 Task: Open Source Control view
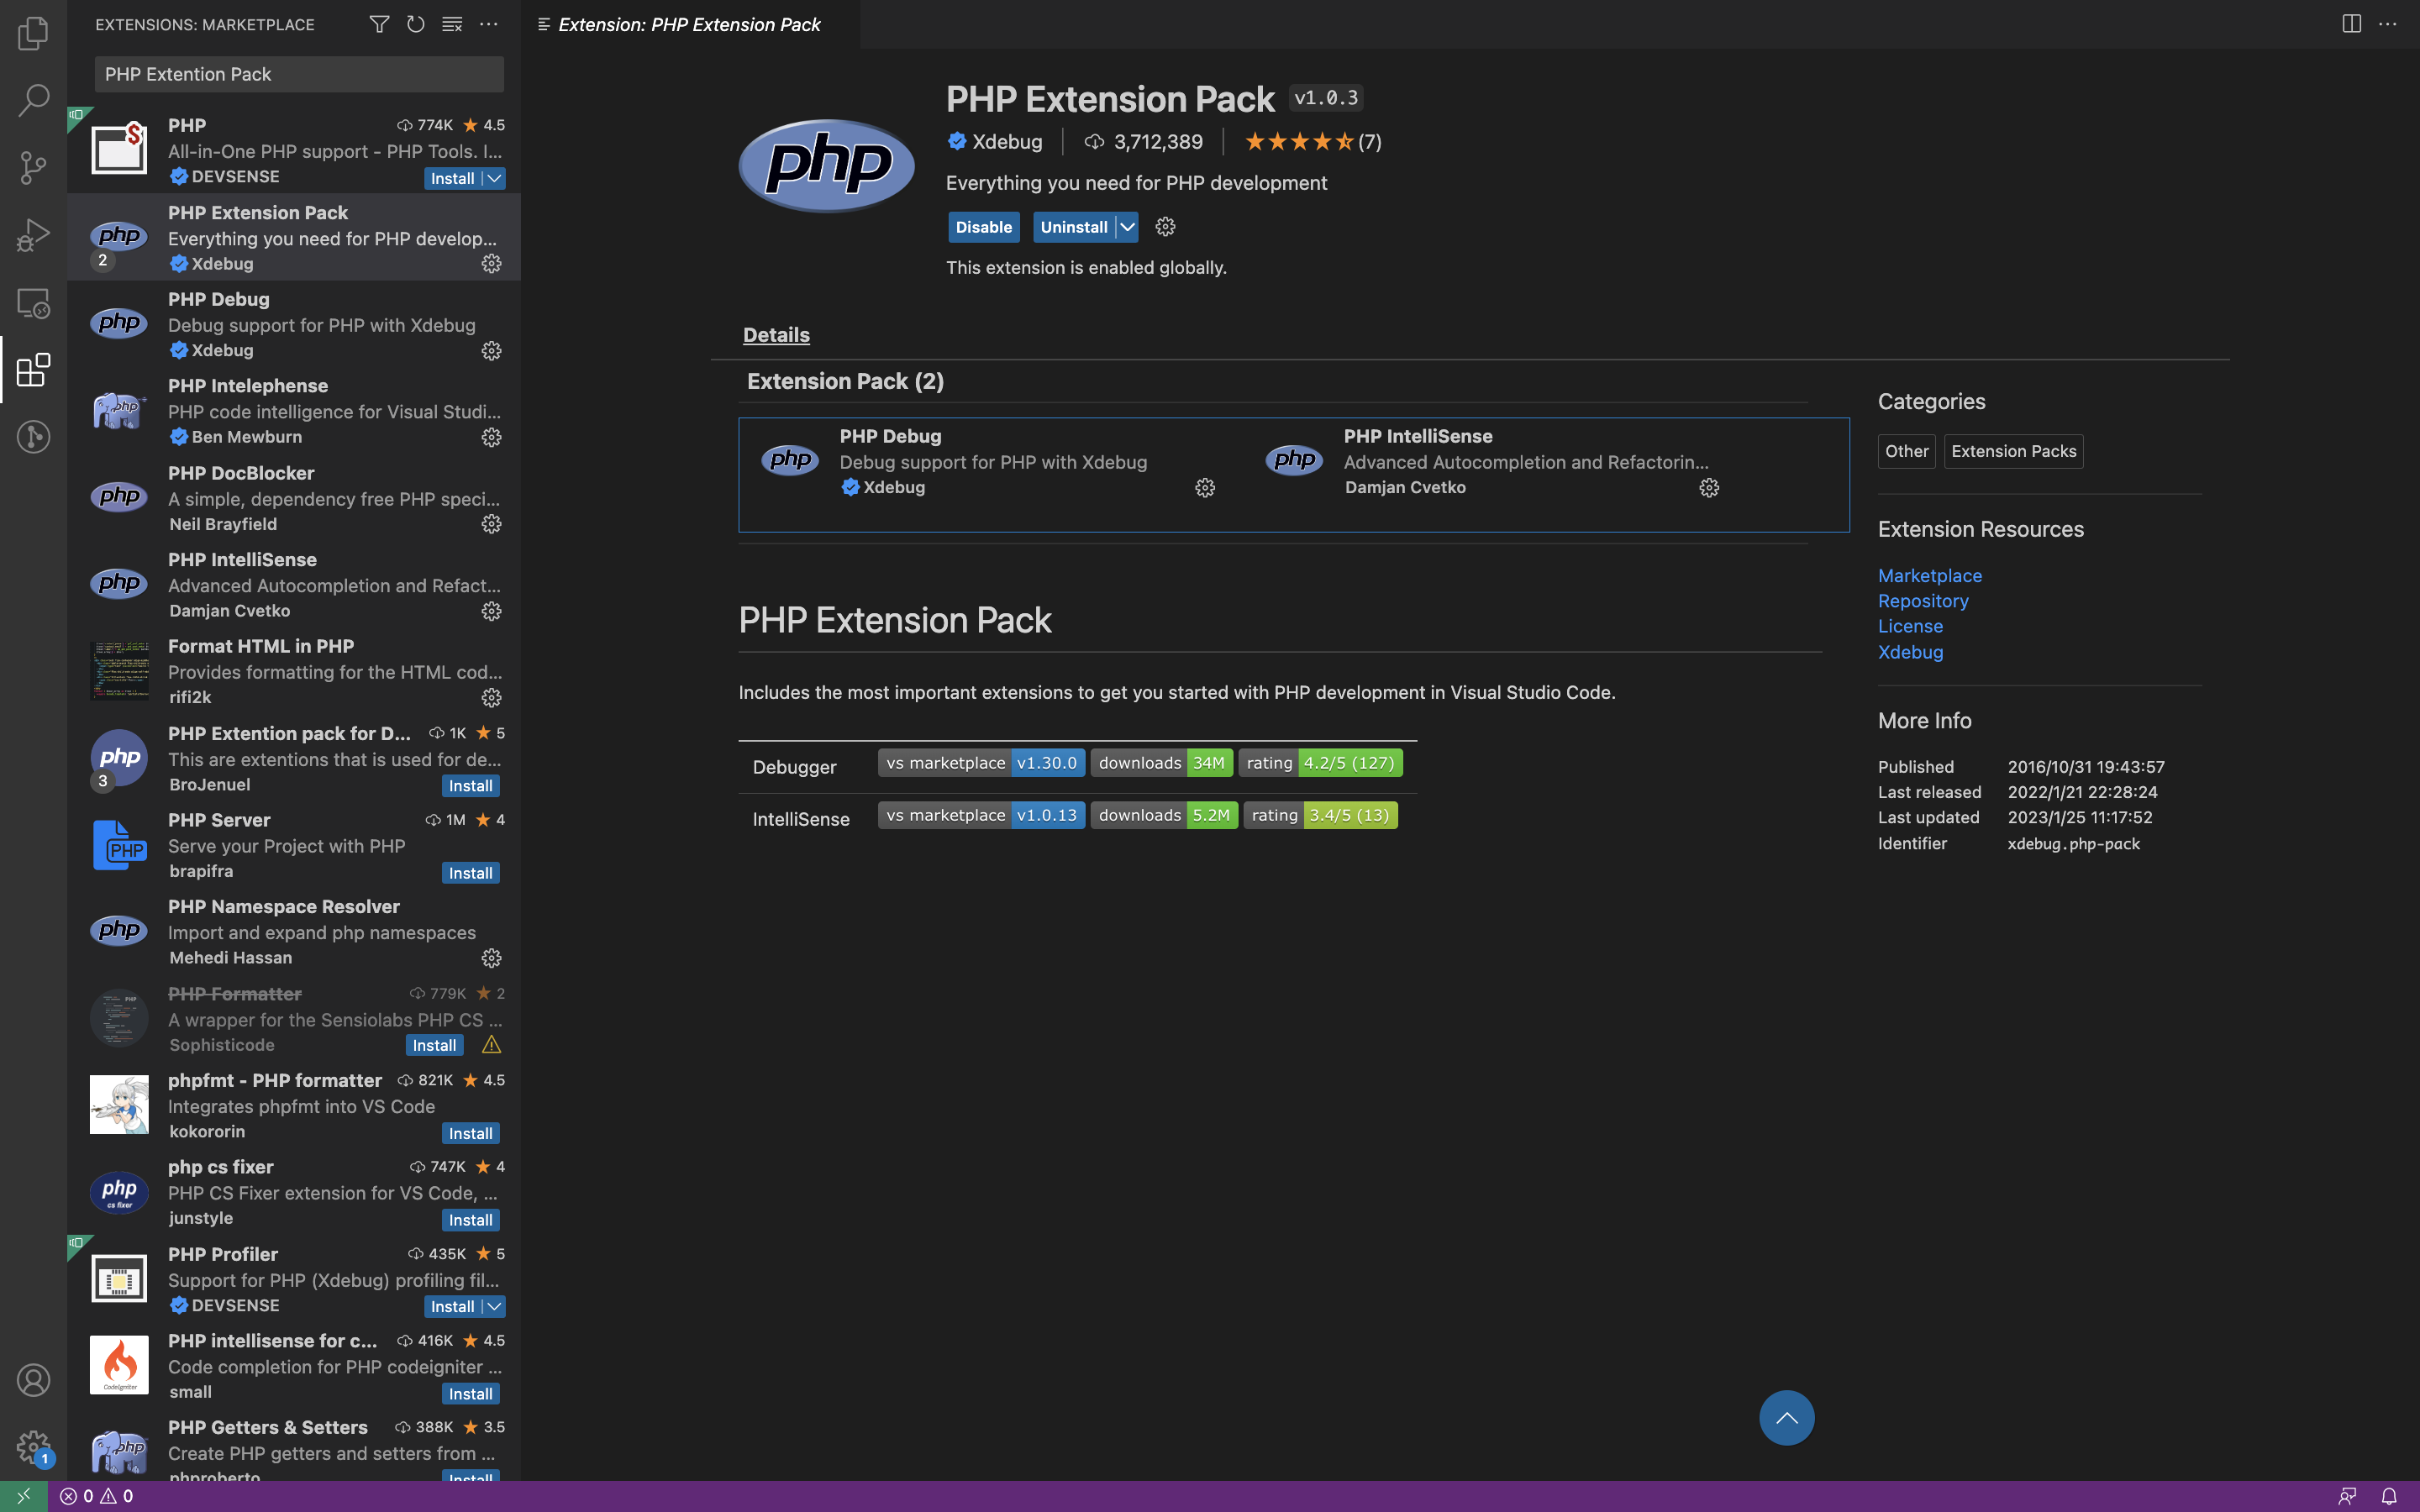tap(33, 167)
